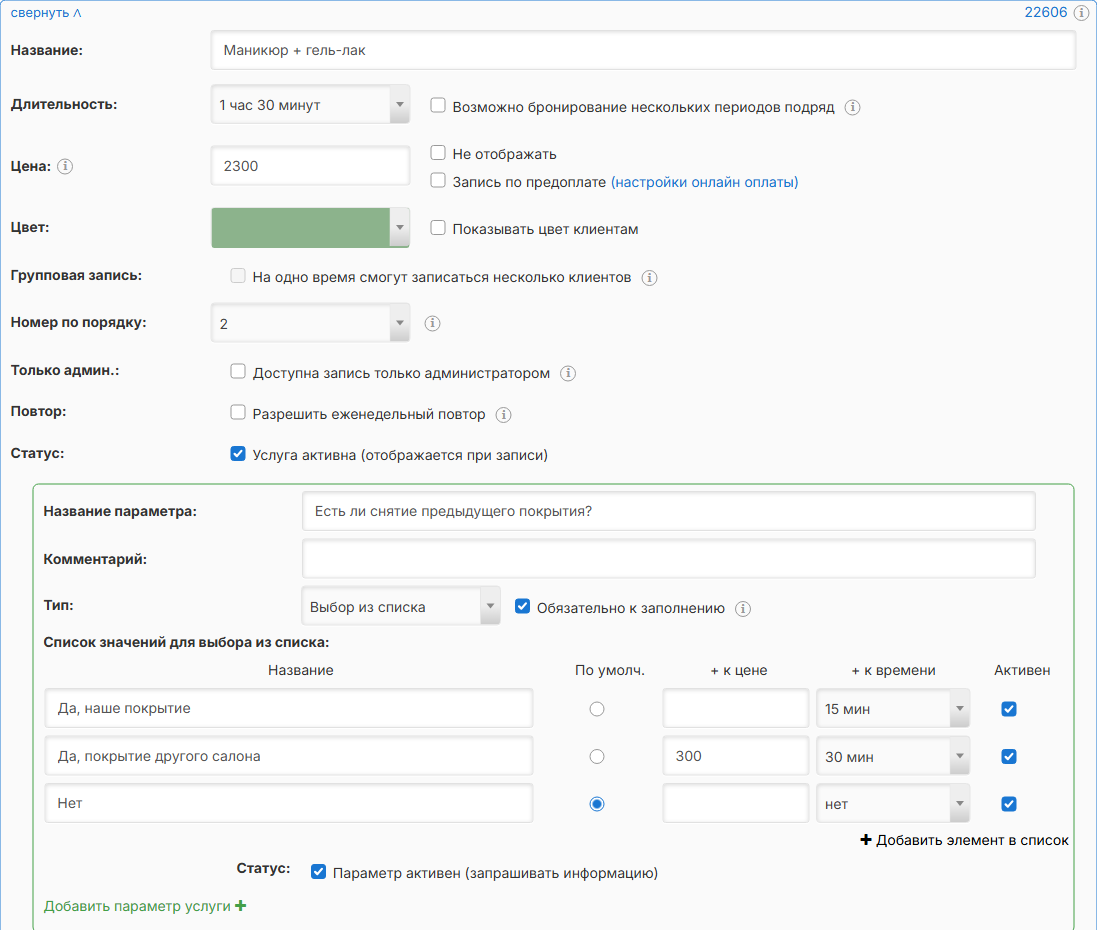This screenshot has width=1097, height=930.
Task: Open the service ID 22606 link
Action: click(1046, 13)
